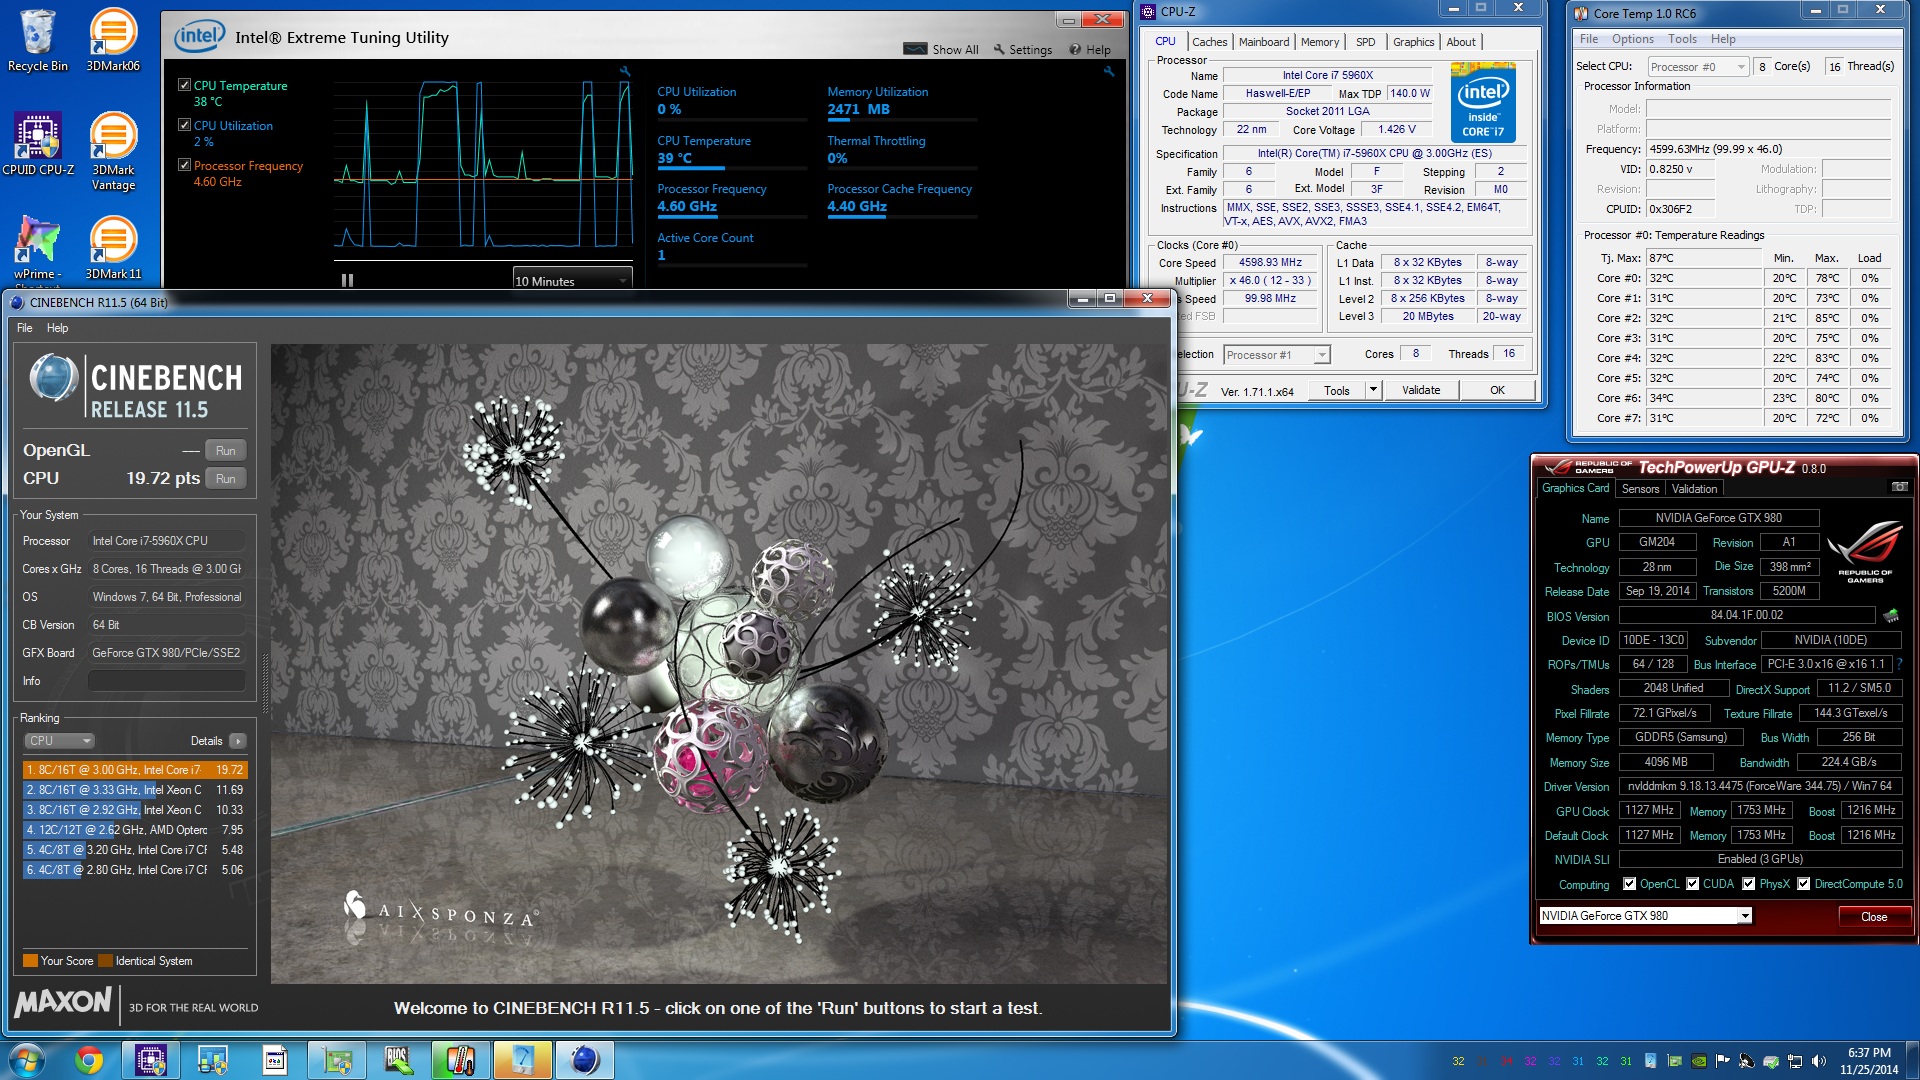Click the taskbar clock showing 6:37 PM
The image size is (1920, 1080).
coord(1868,1061)
